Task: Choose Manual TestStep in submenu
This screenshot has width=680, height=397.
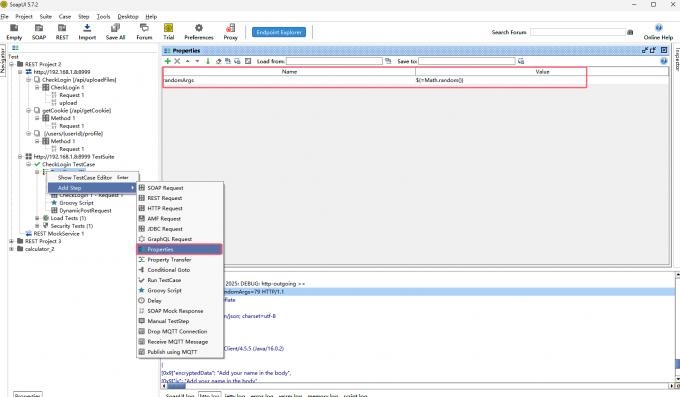Action: click(180, 322)
